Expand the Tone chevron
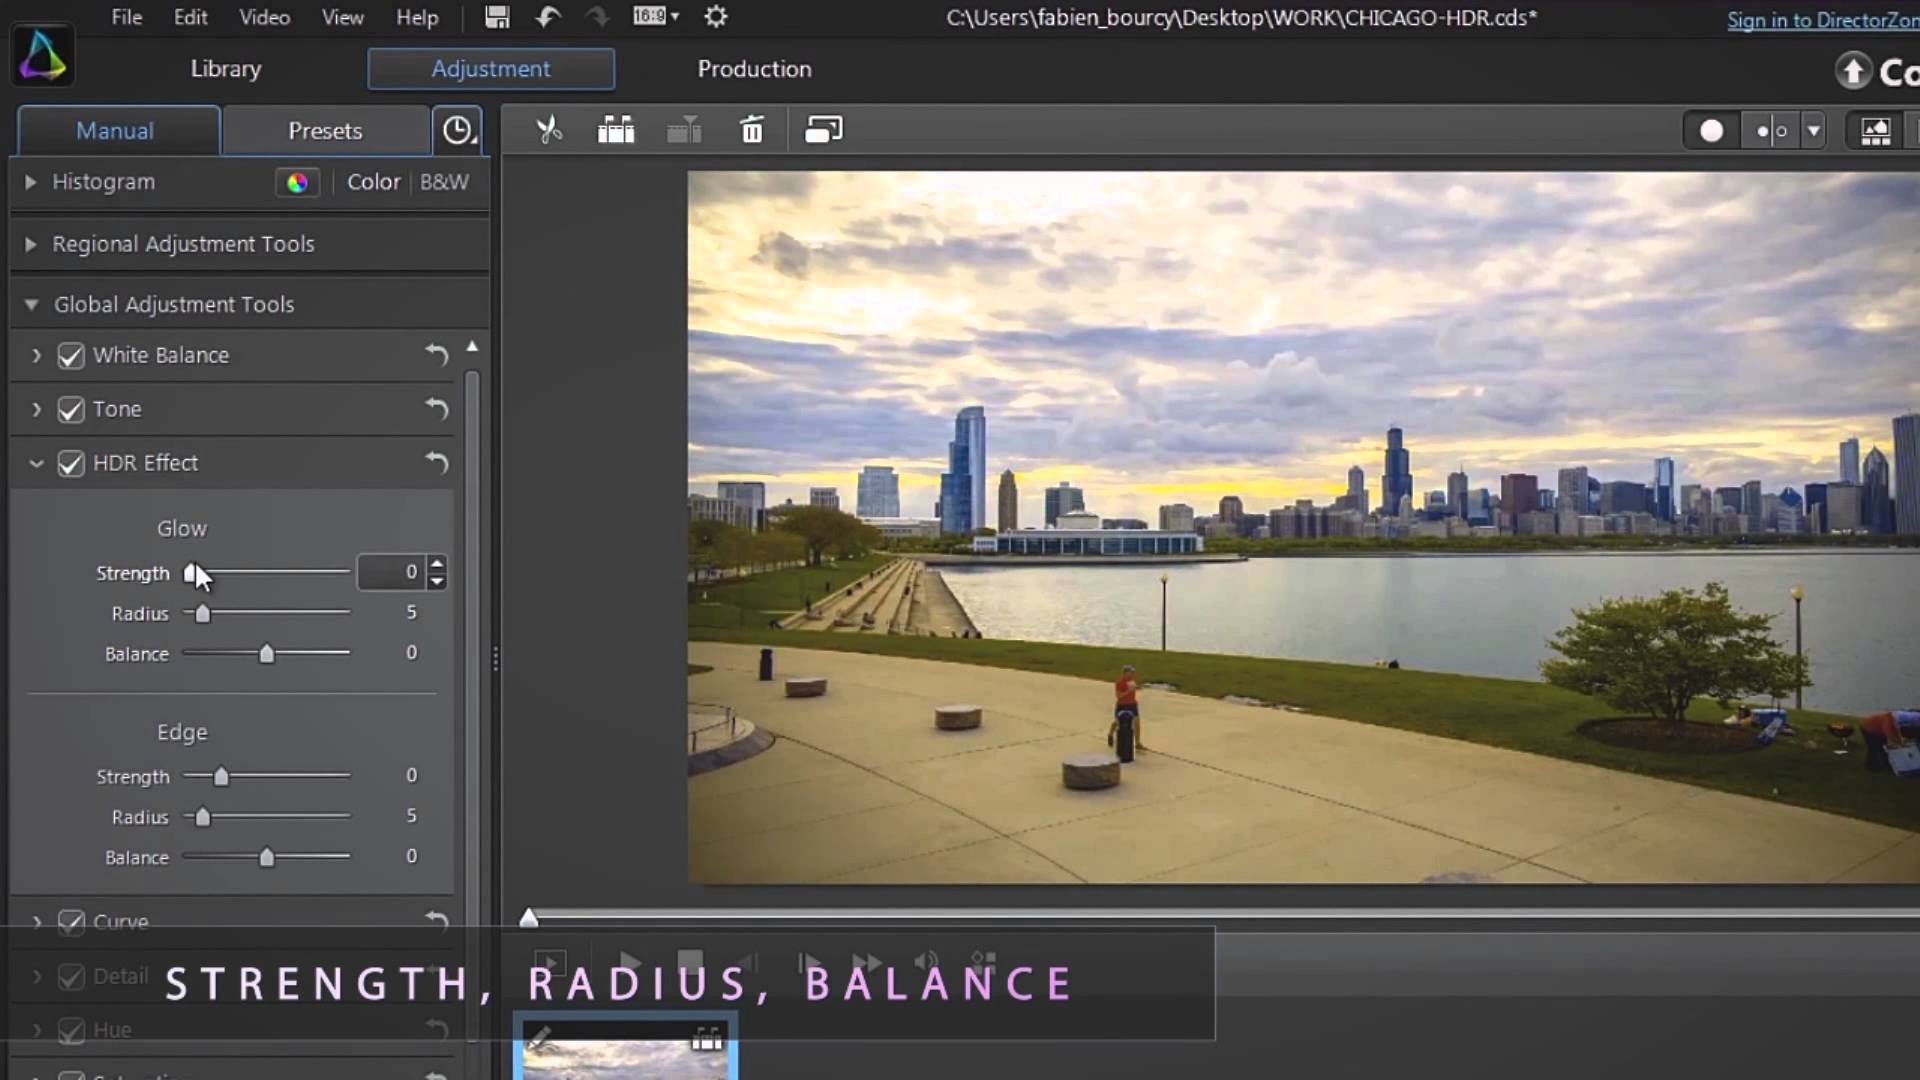 coord(36,409)
